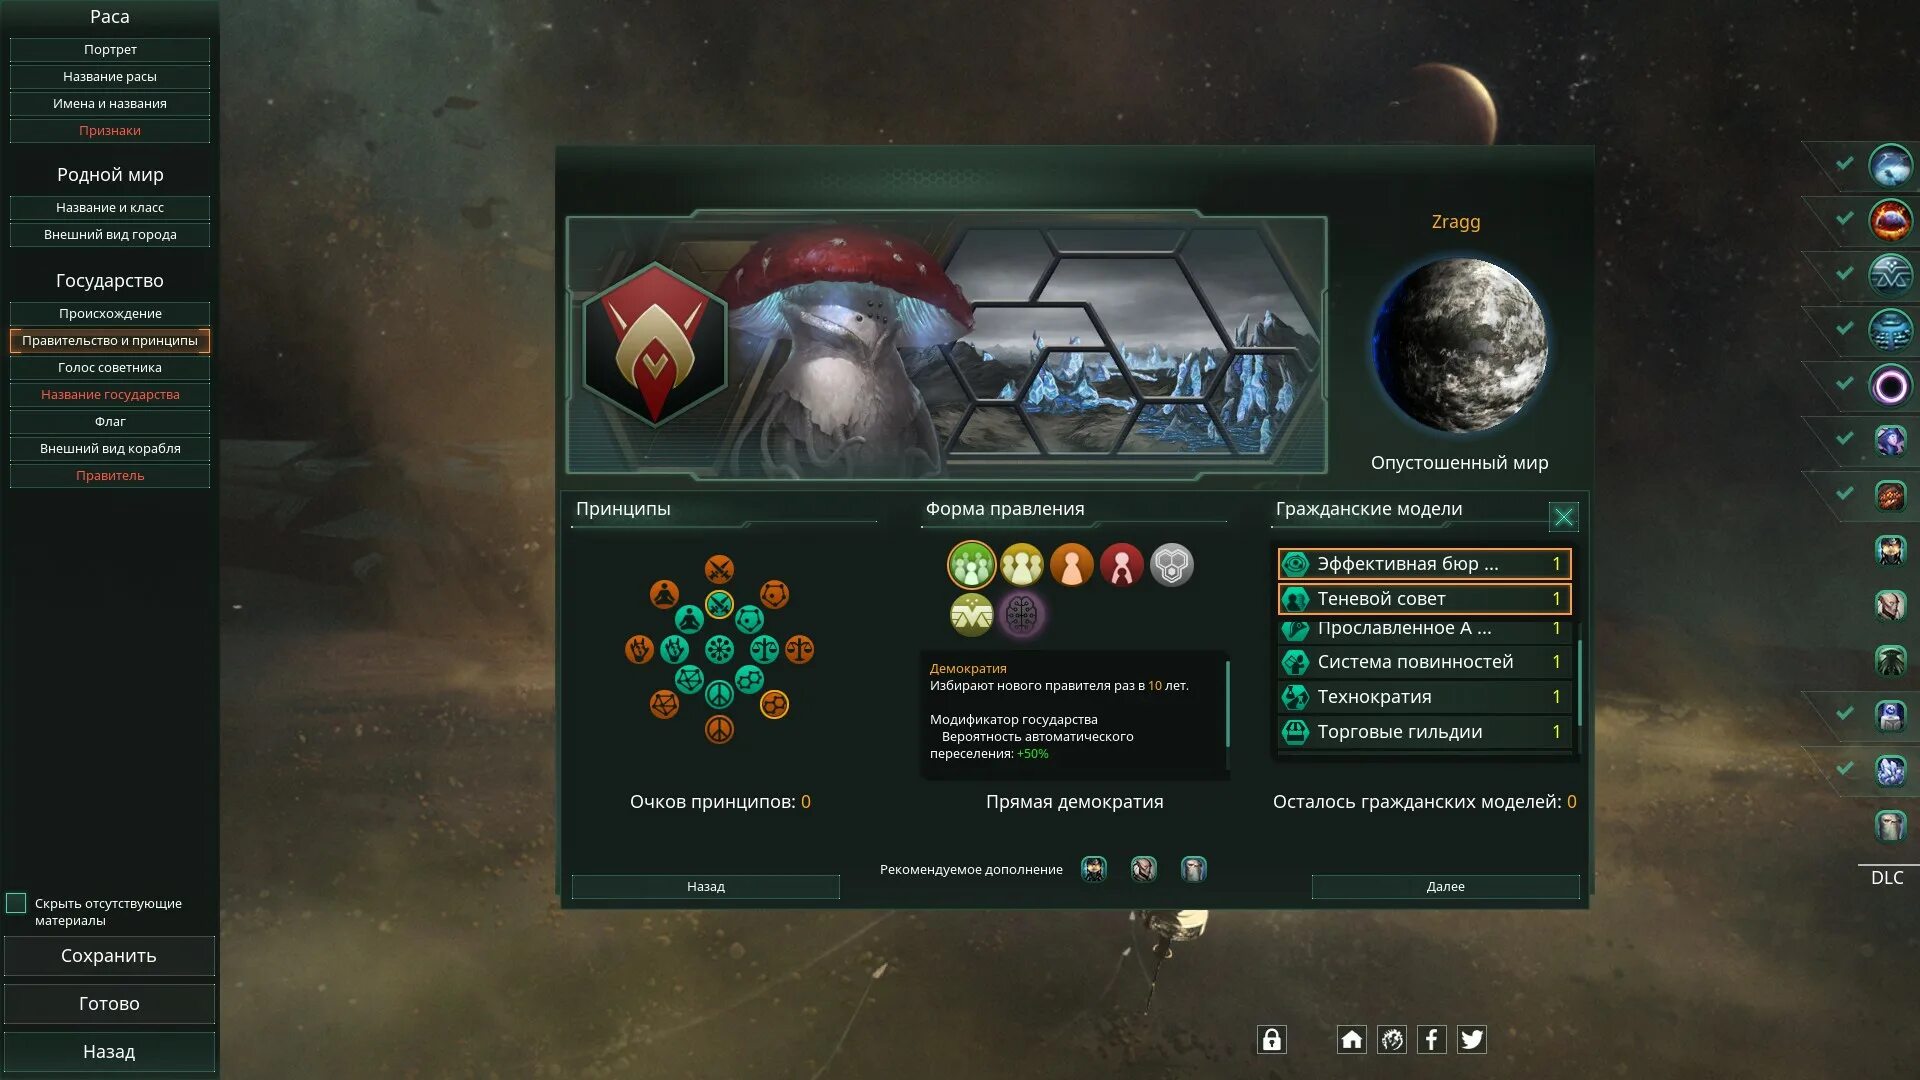Image resolution: width=1920 pixels, height=1080 pixels.
Task: Toggle 'Скрыть отсутствующие материалы' checkbox
Action: pos(16,903)
